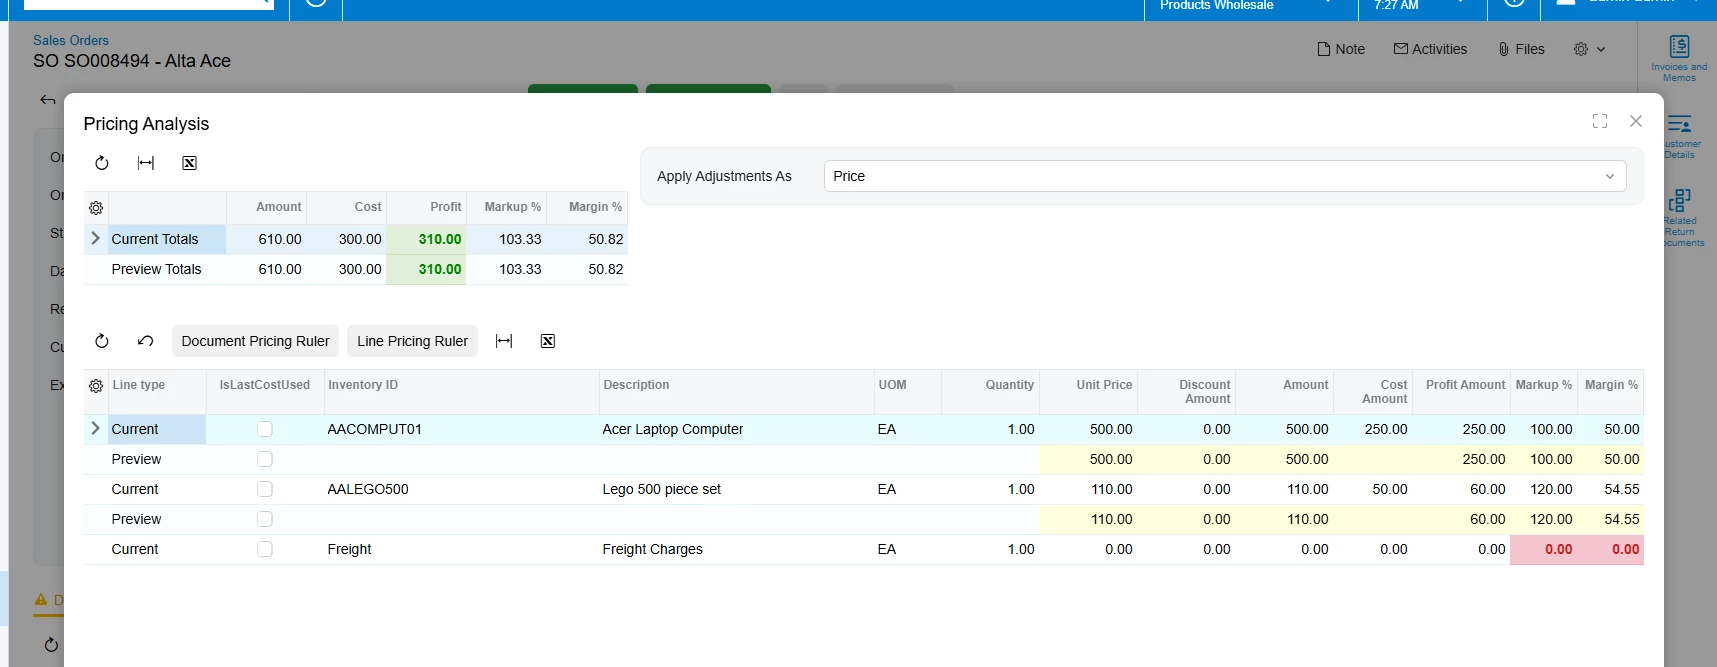Click undo icon in lines toolbar

[145, 341]
